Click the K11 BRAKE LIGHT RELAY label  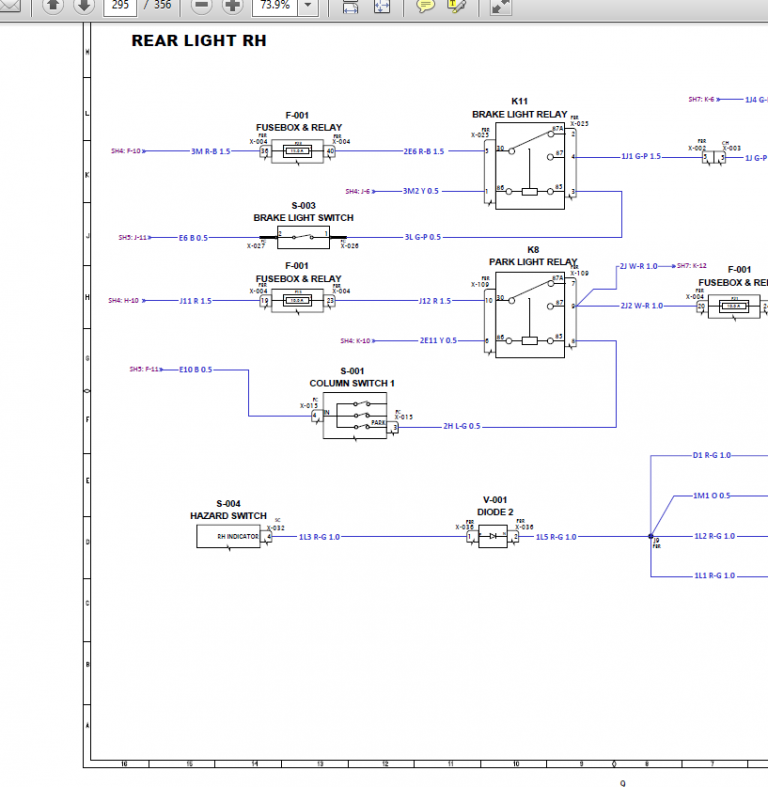[x=520, y=108]
